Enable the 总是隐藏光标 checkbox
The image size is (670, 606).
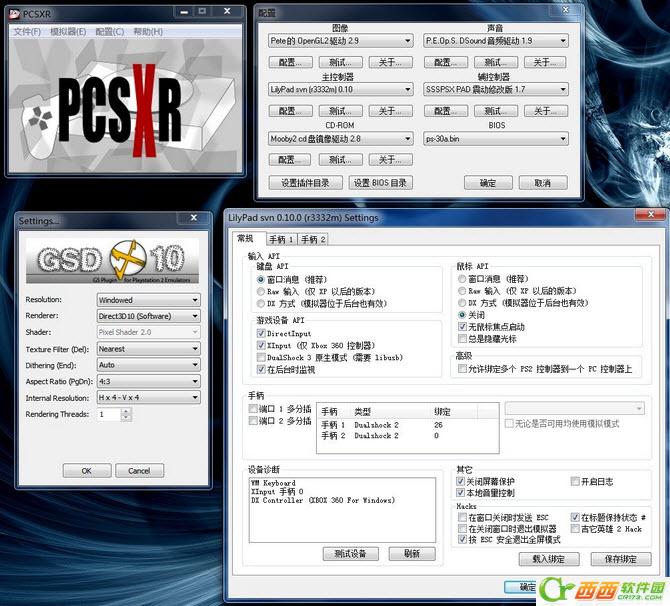(462, 338)
